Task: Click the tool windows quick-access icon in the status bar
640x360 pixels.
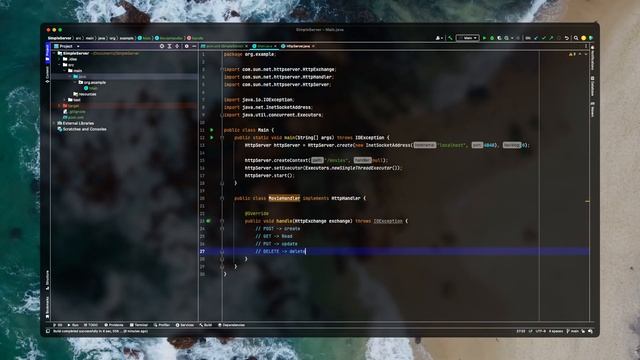Action: pyautogui.click(x=48, y=331)
